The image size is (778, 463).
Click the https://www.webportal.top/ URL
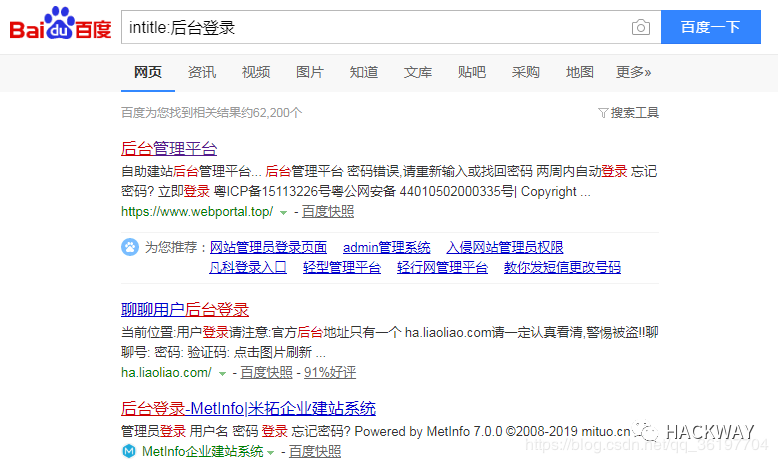[197, 212]
